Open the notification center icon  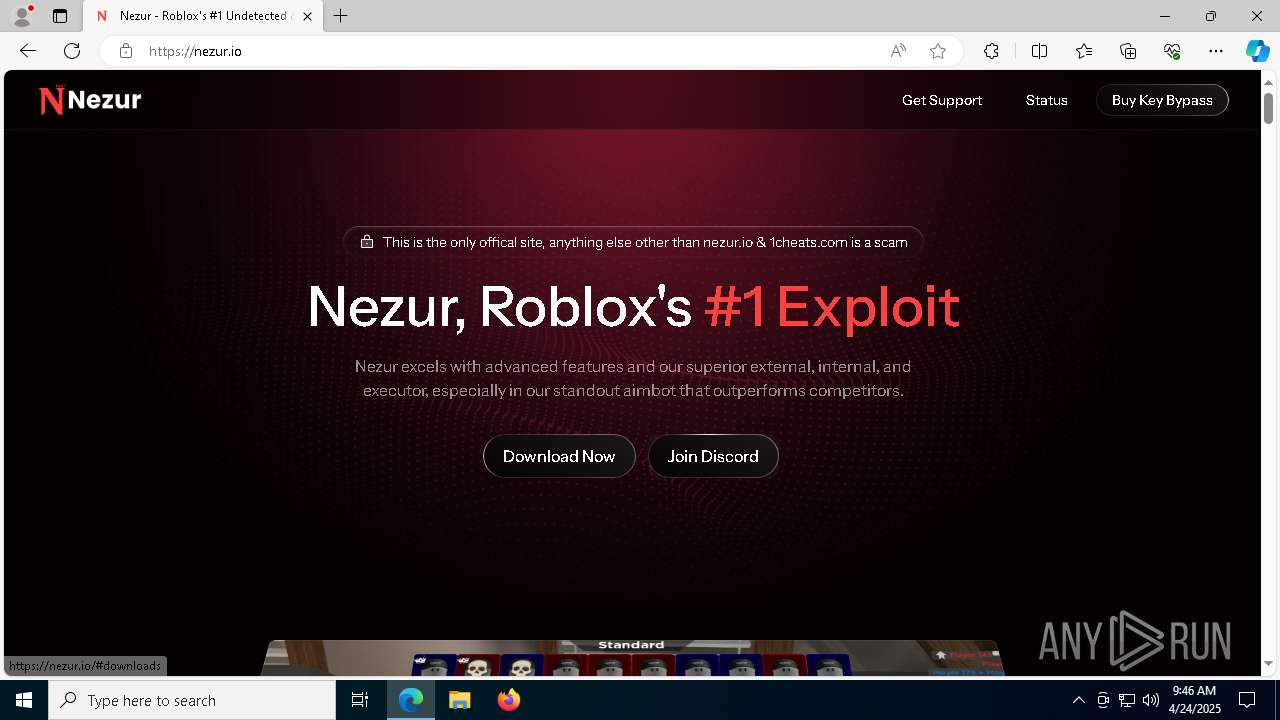1247,700
